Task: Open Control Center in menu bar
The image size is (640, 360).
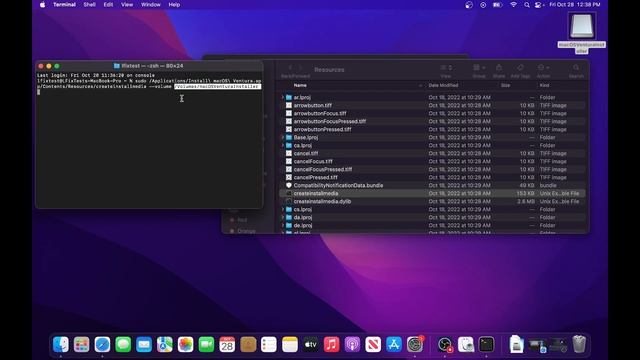Action: tap(539, 5)
